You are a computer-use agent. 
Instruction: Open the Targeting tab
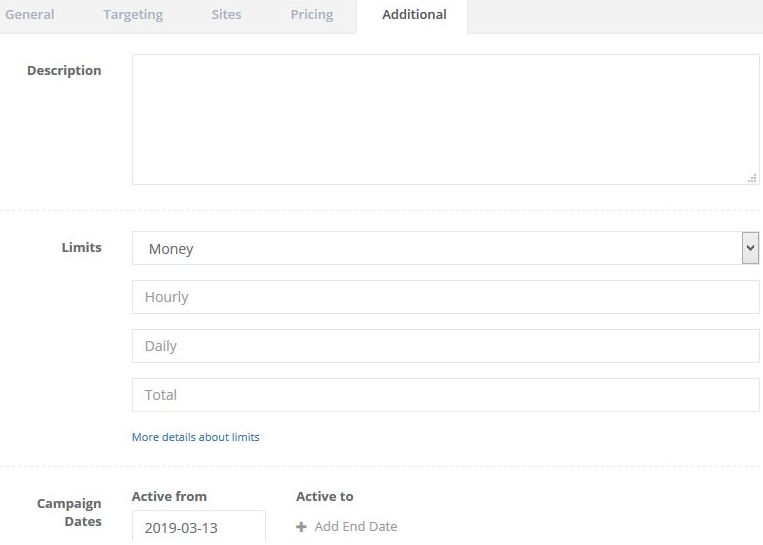click(x=133, y=15)
